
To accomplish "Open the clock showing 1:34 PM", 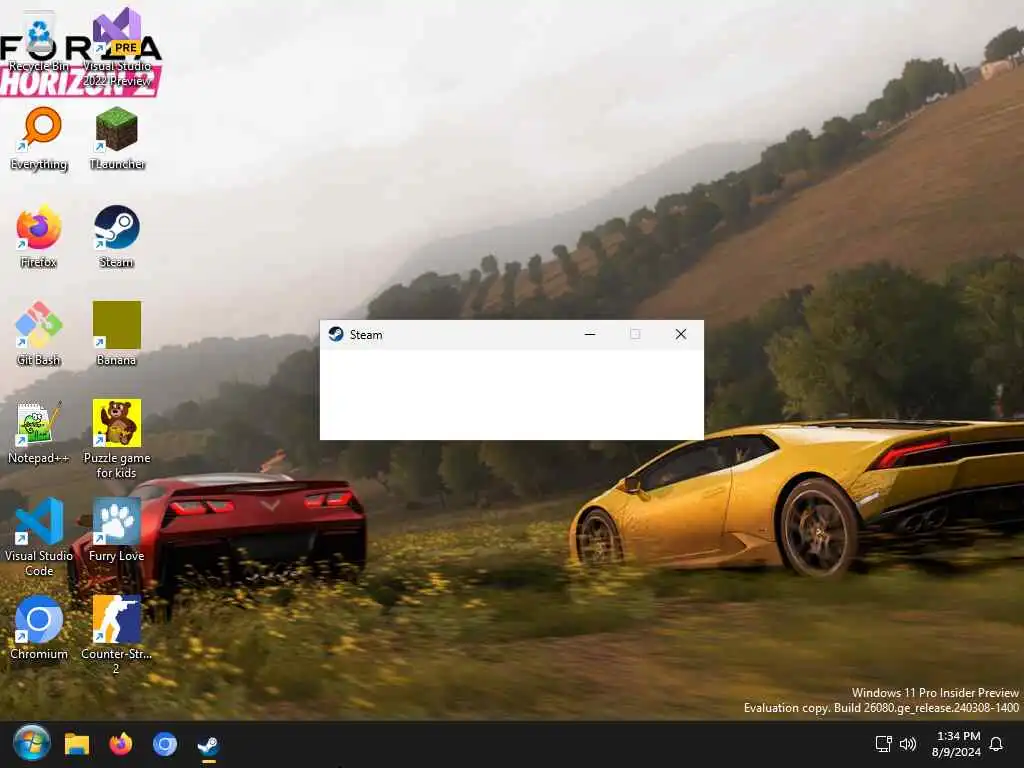I will click(956, 744).
